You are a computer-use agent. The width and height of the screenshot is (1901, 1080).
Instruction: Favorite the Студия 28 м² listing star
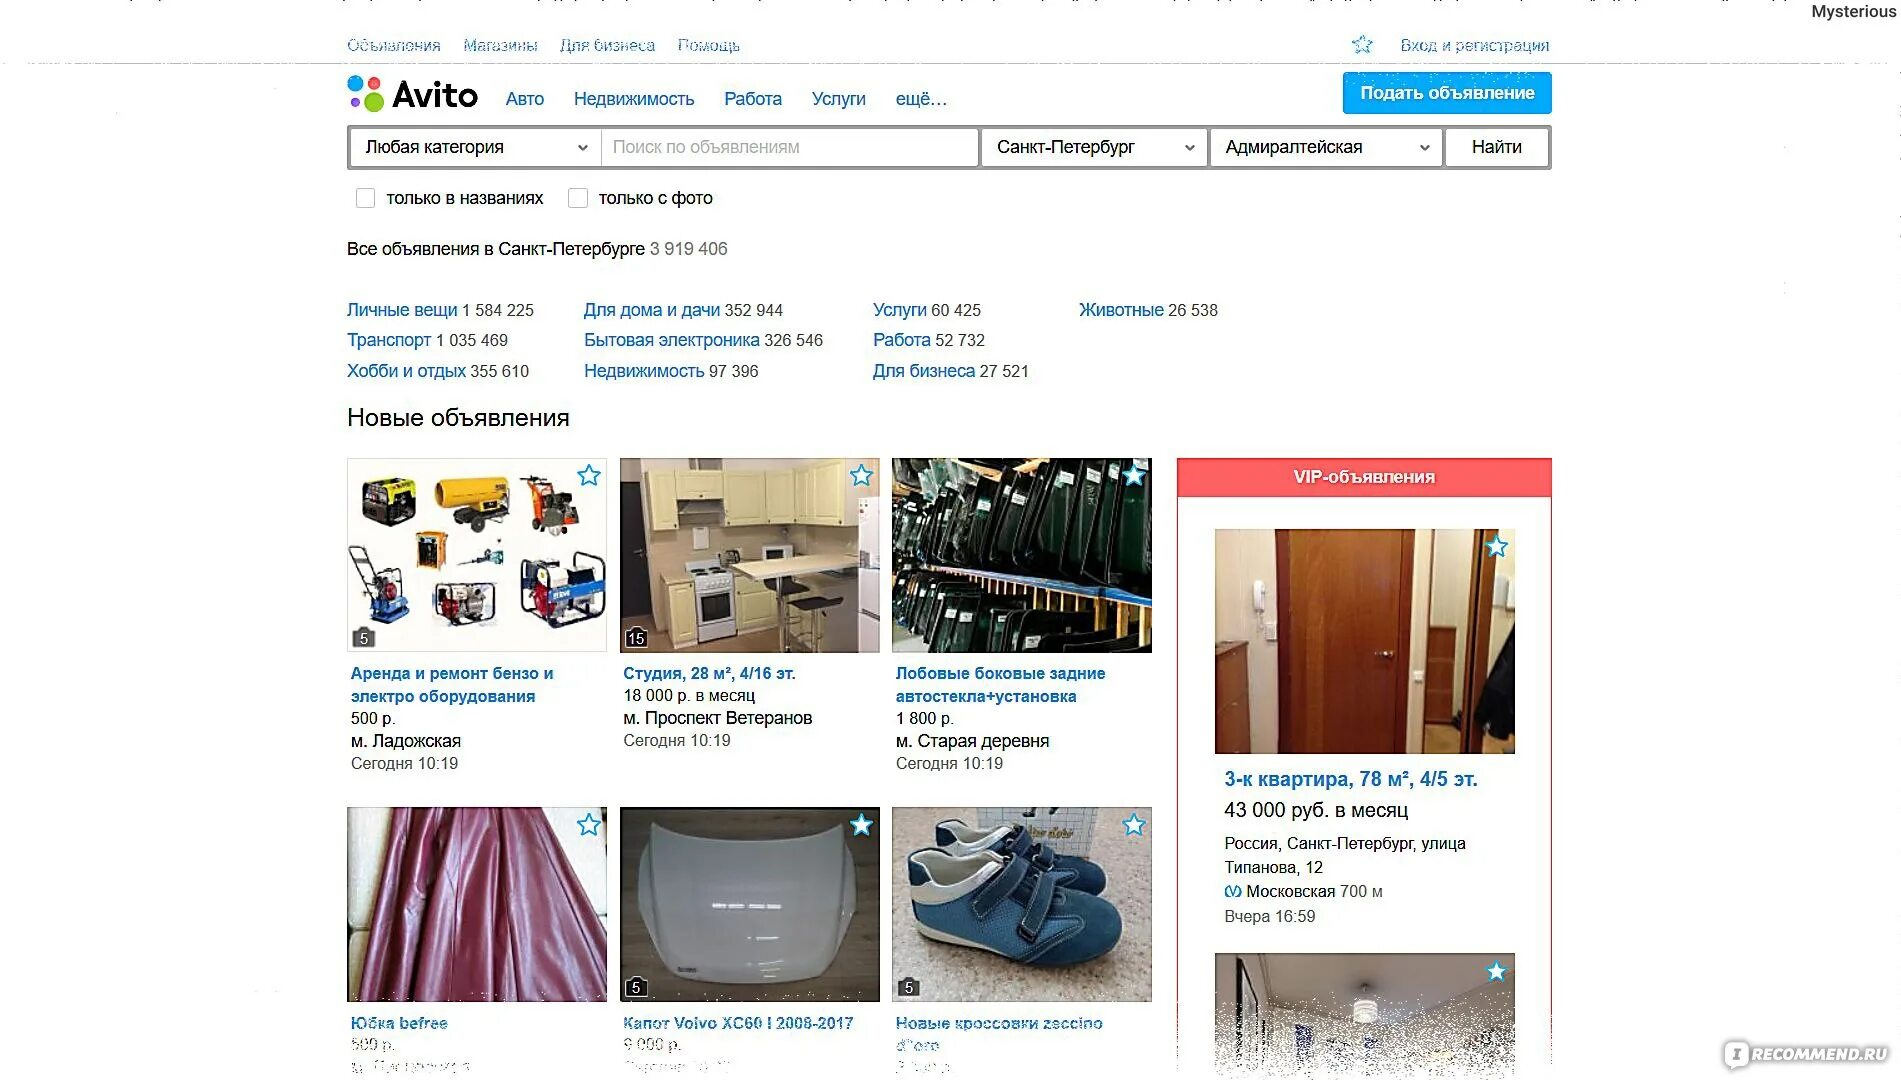(x=861, y=475)
